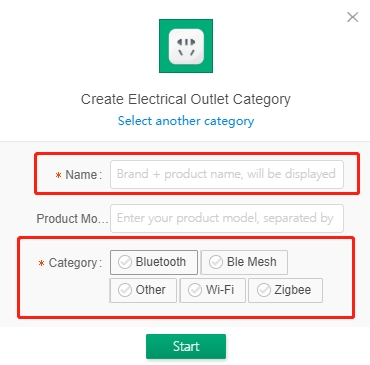
Task: Focus the Product Model input field
Action: coord(227,218)
